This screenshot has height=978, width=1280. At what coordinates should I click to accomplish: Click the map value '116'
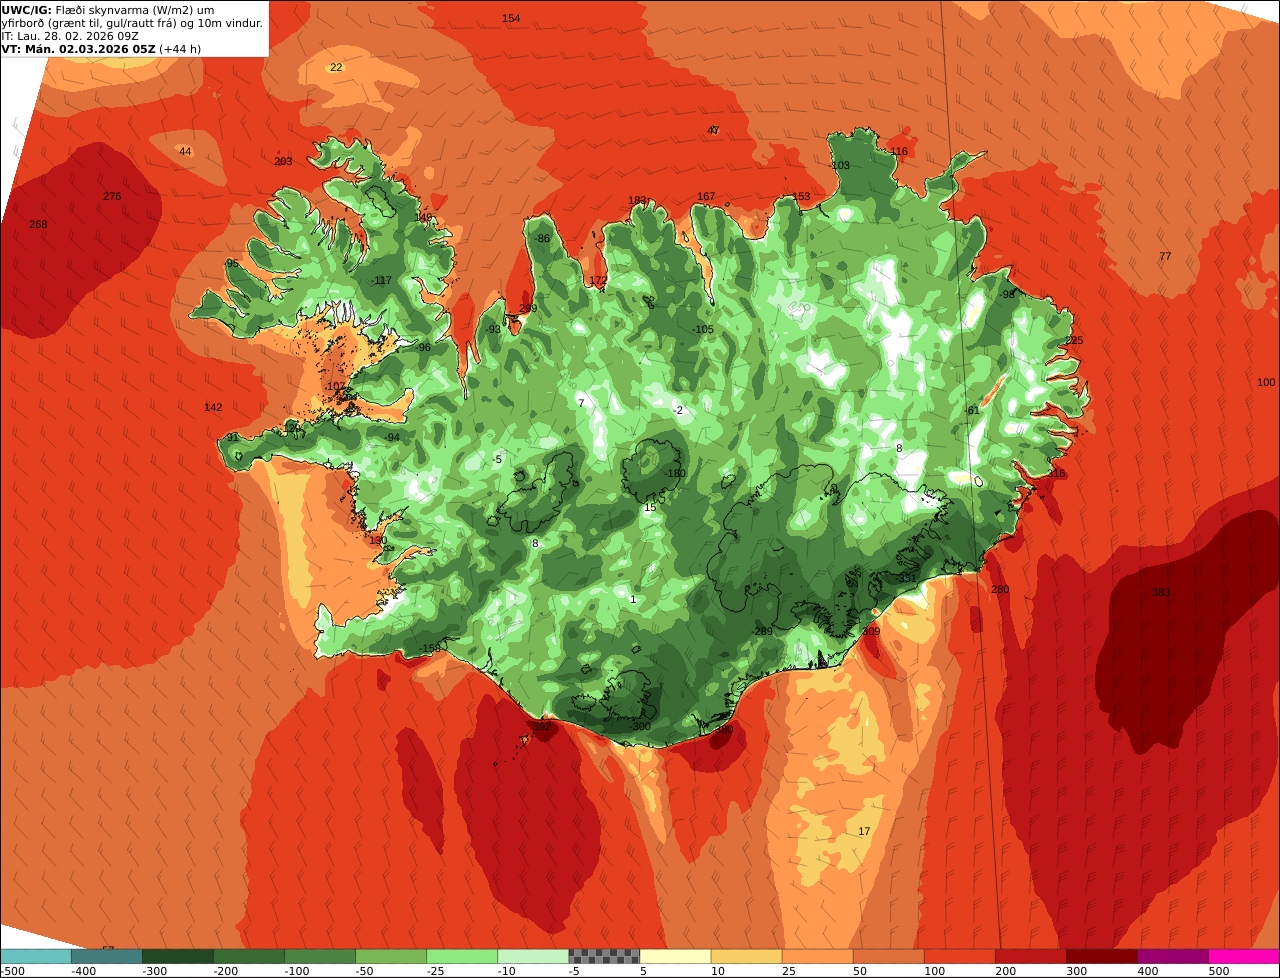coord(899,151)
